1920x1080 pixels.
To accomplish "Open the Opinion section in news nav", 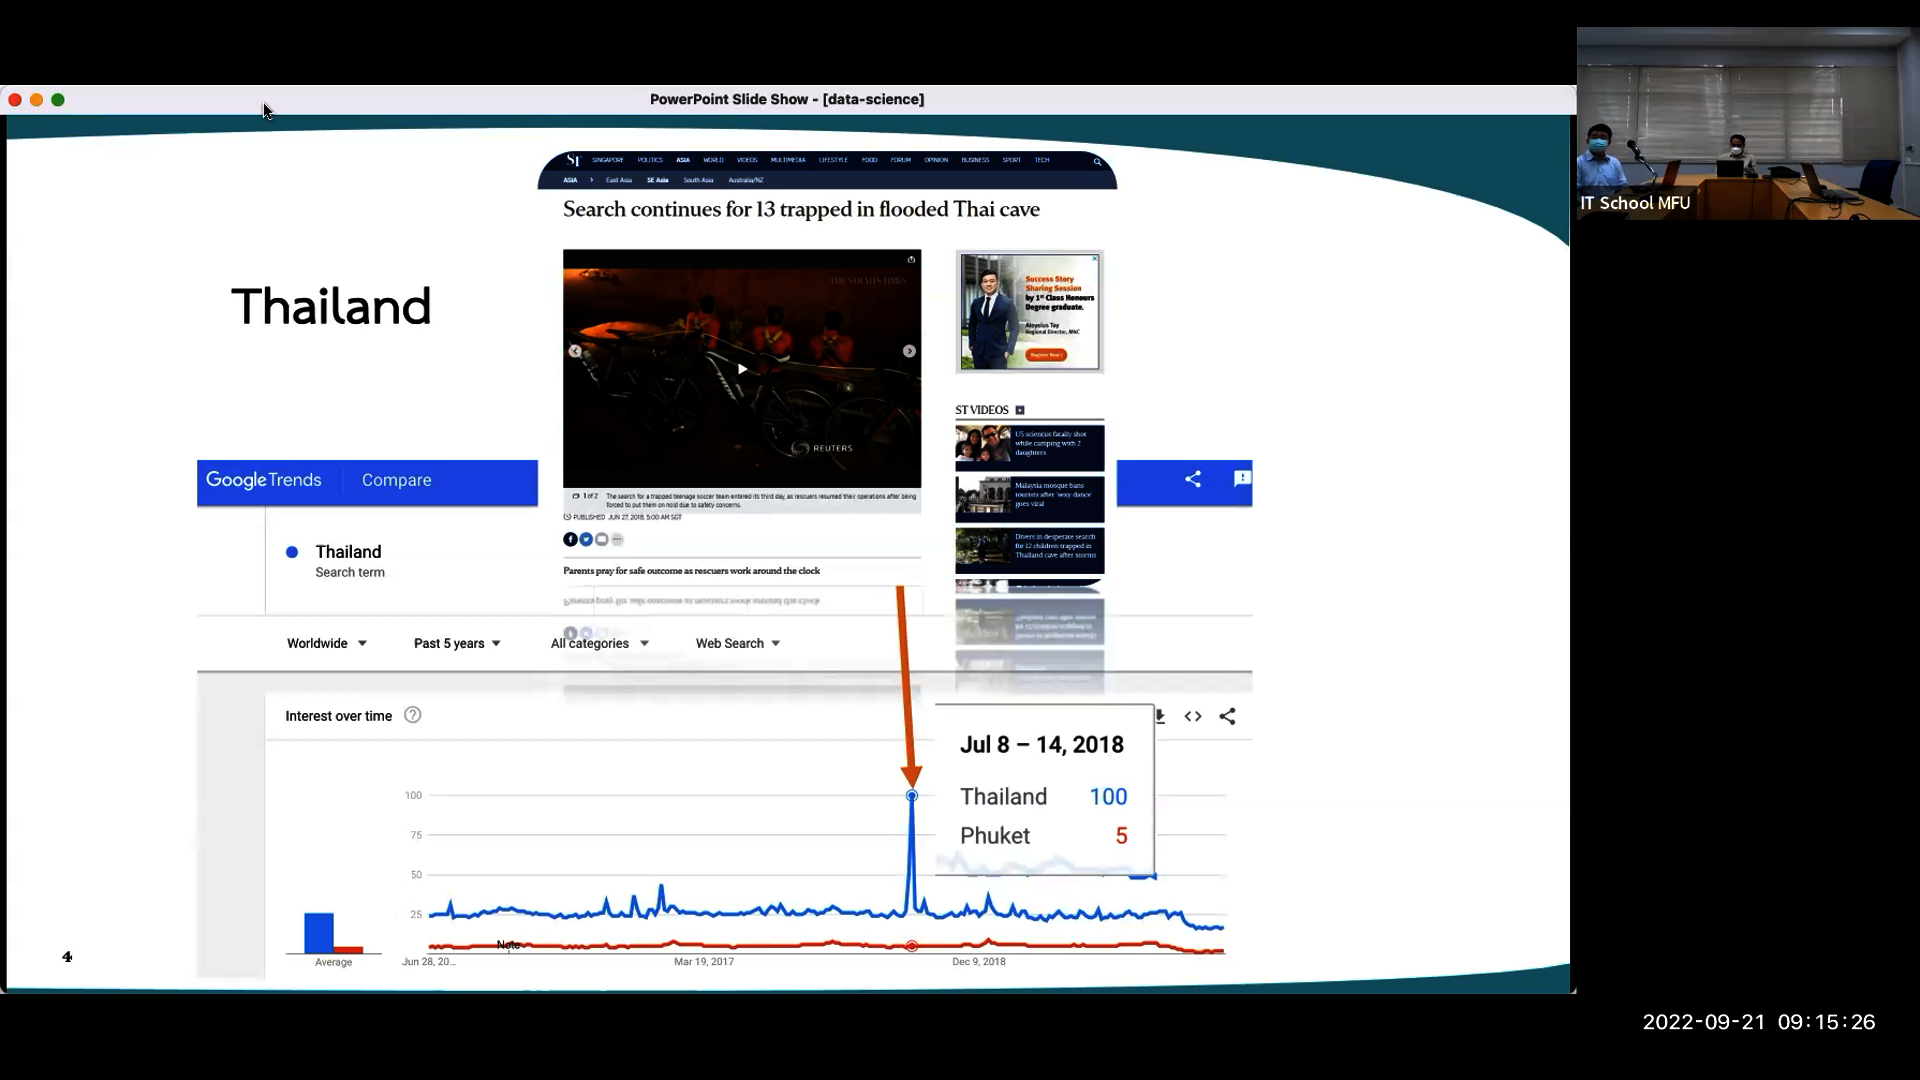I will coord(936,160).
